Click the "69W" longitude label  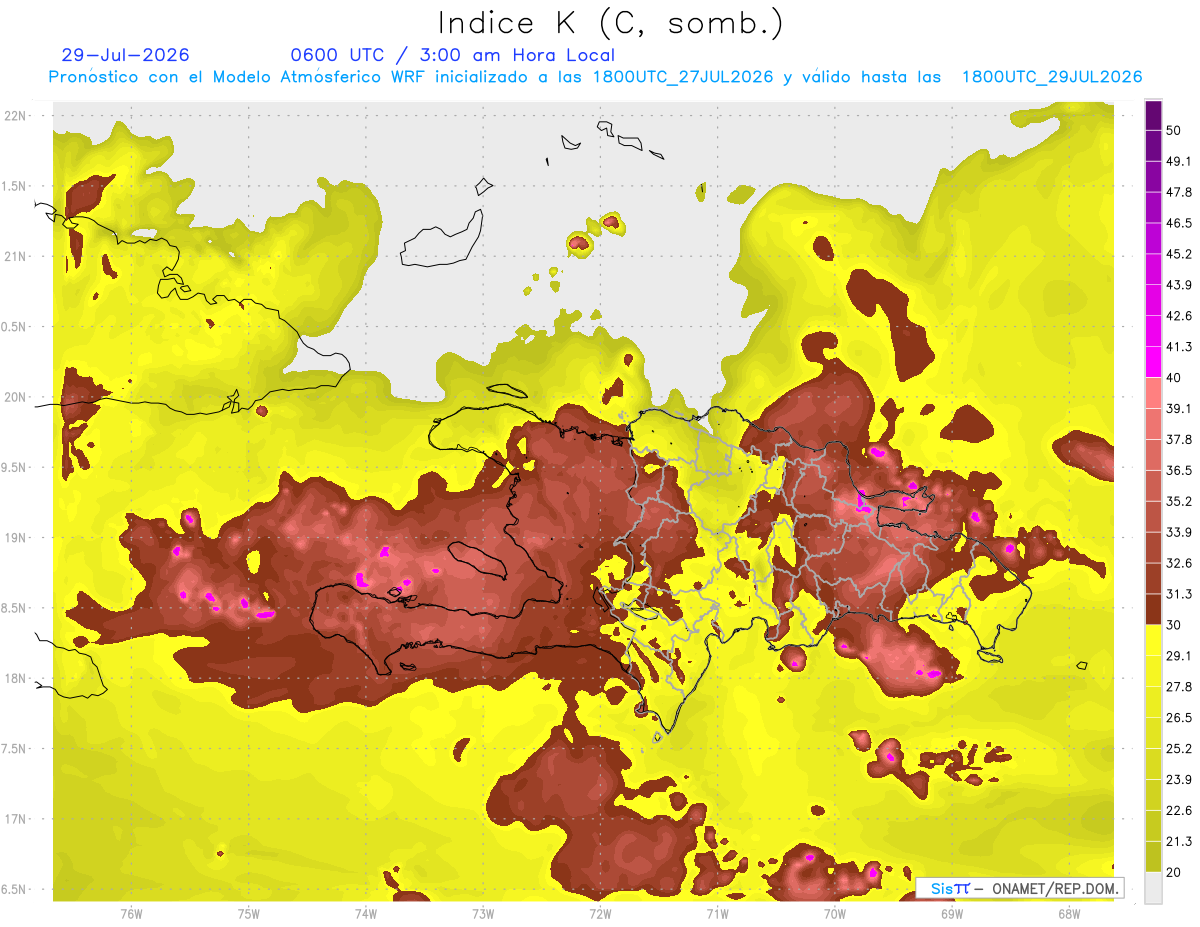coord(951,913)
